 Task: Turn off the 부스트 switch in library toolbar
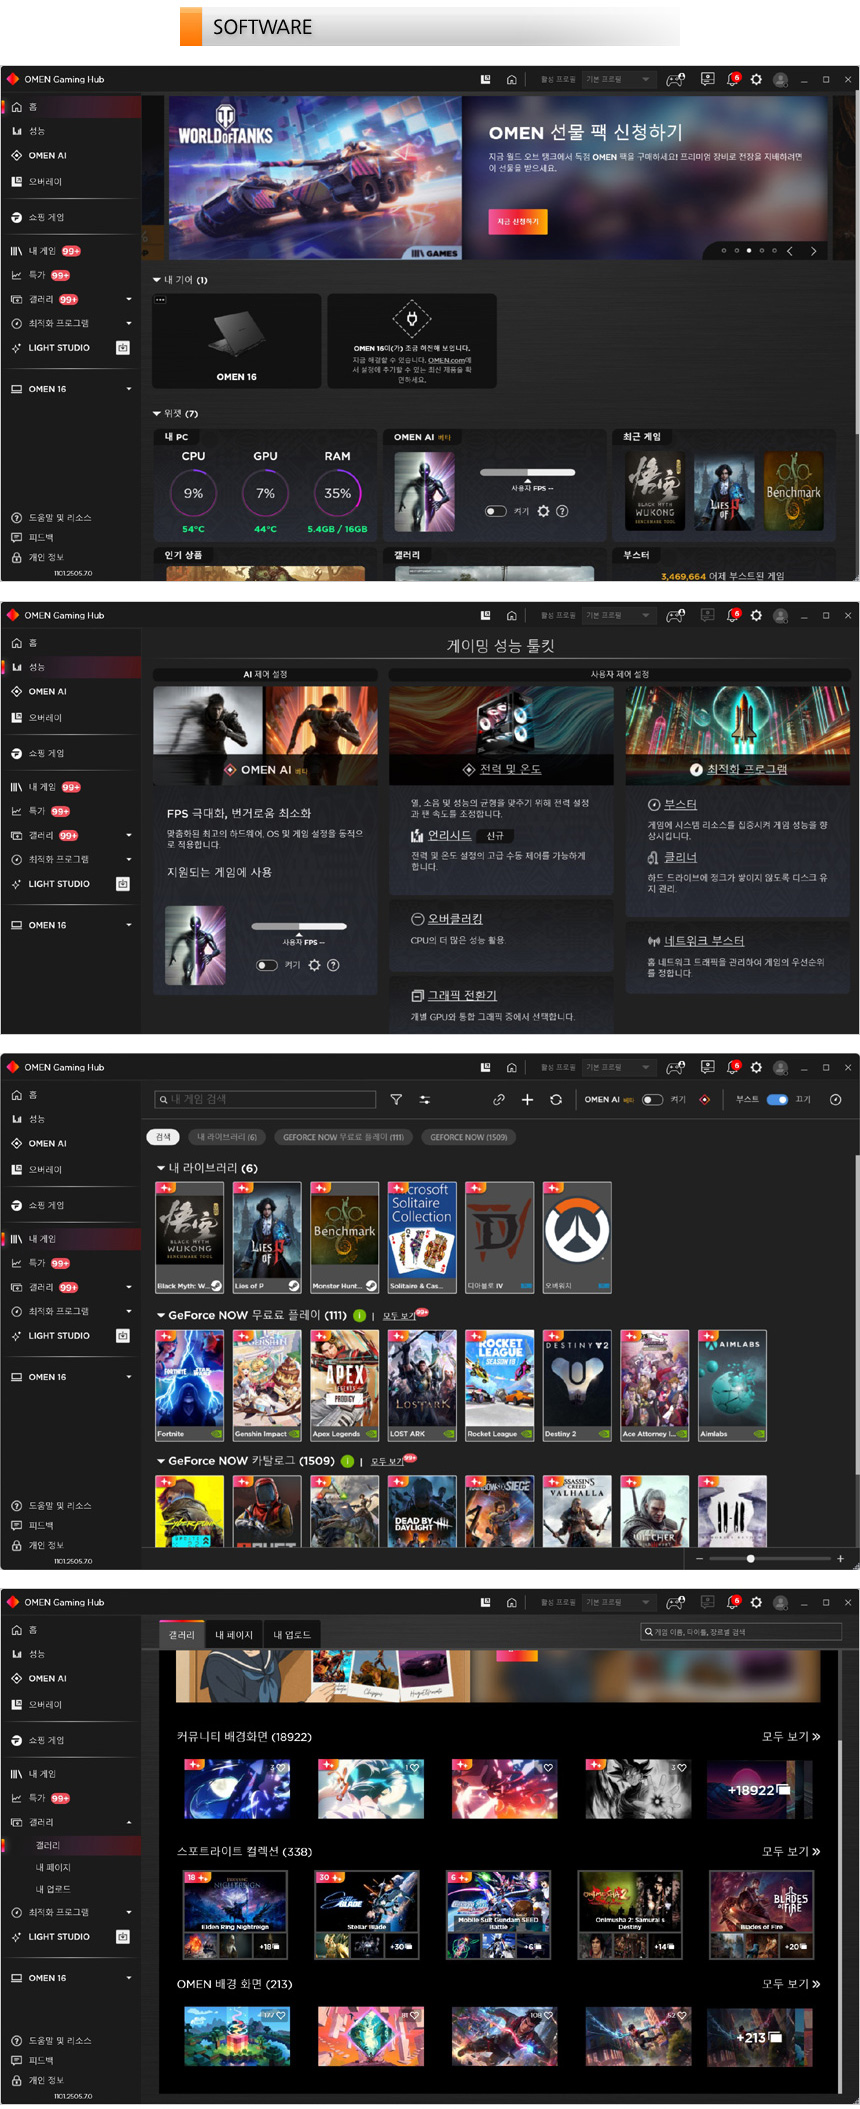pyautogui.click(x=777, y=1099)
